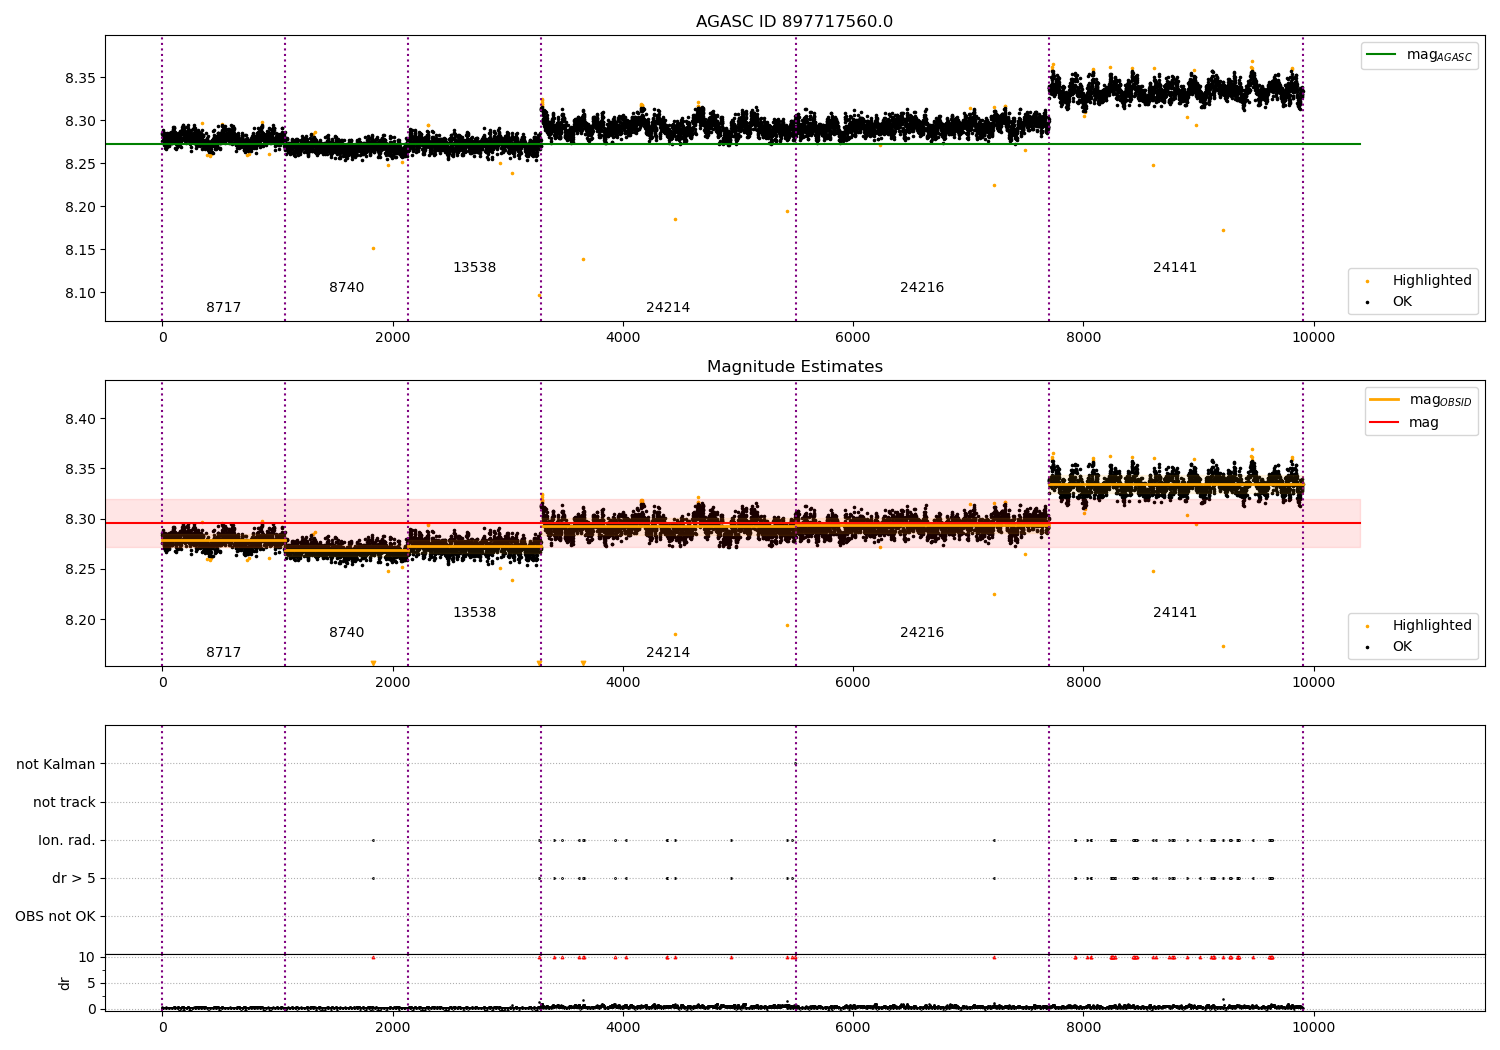Click the "OBS not OK" axis label

(55, 916)
